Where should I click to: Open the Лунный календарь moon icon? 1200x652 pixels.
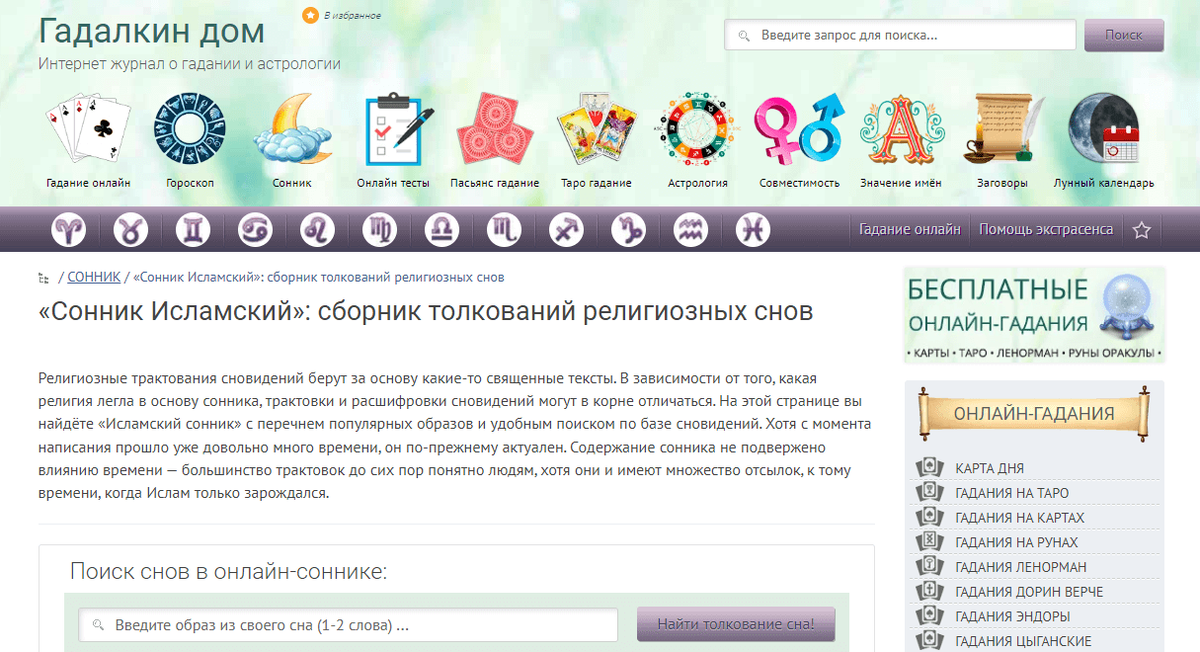click(x=1104, y=130)
